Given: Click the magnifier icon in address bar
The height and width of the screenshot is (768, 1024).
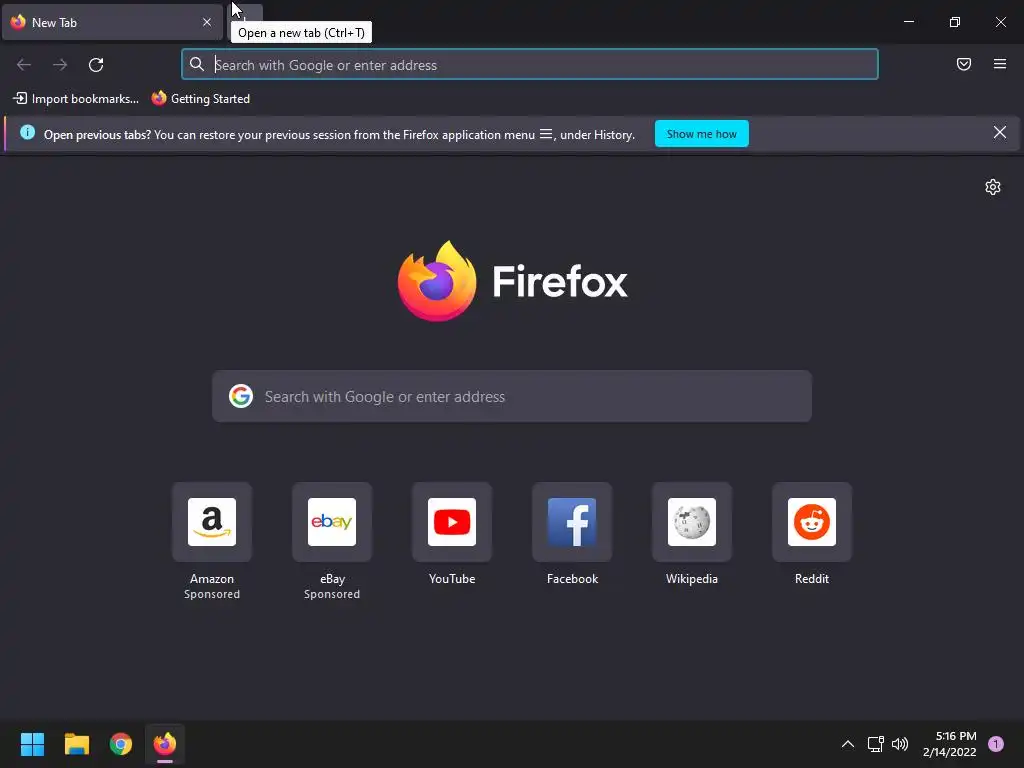Looking at the screenshot, I should coord(197,64).
